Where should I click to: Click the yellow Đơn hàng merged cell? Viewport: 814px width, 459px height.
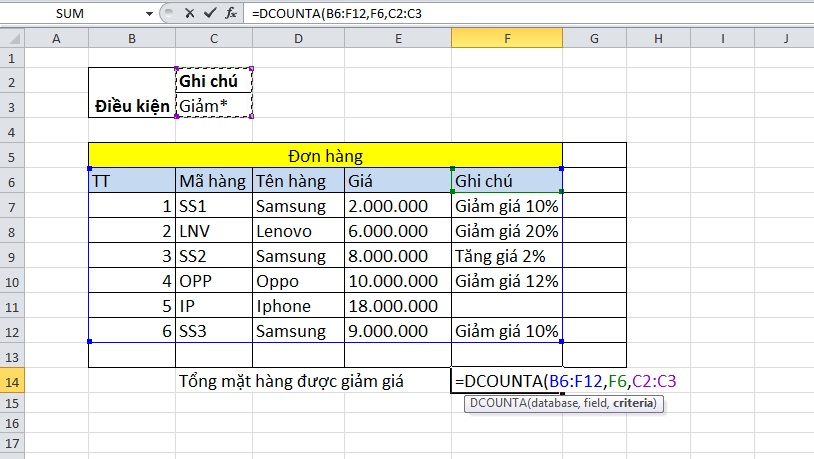325,156
